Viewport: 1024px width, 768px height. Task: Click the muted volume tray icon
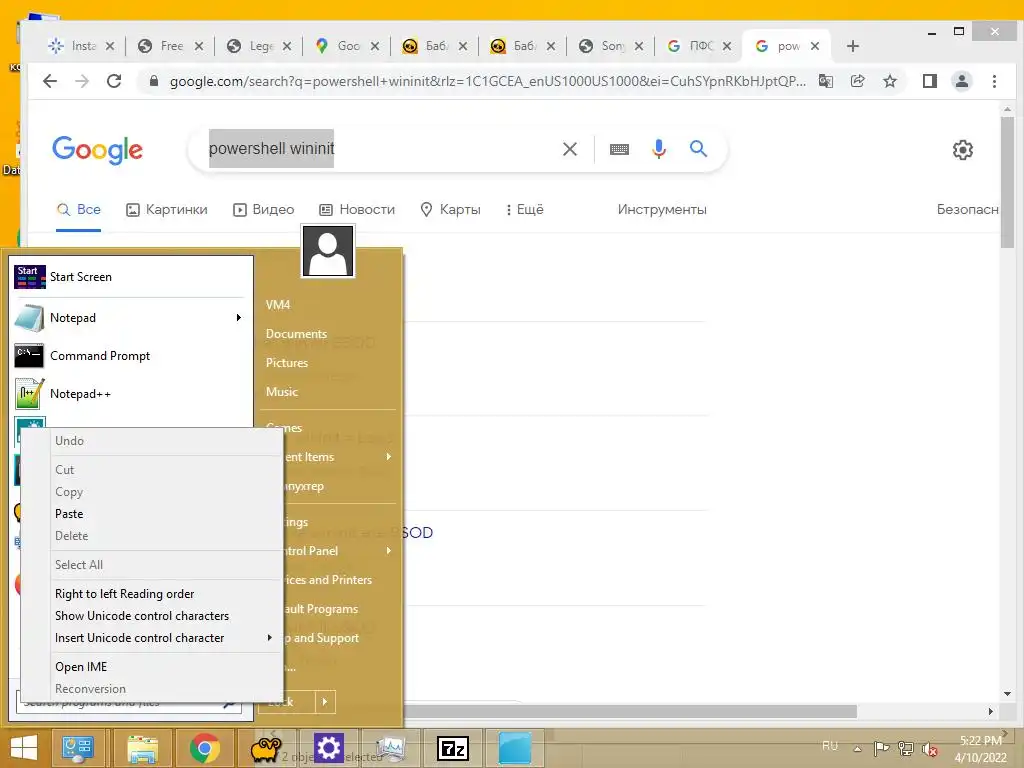coord(929,748)
